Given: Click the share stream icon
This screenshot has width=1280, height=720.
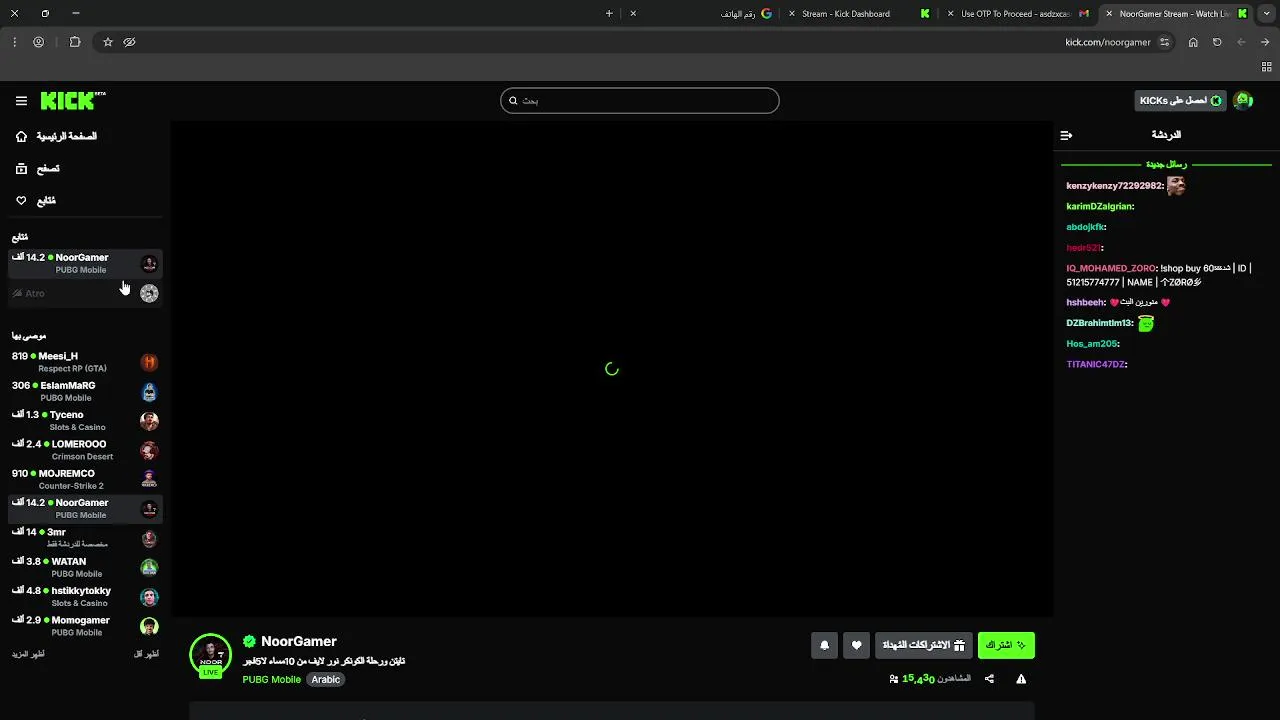Looking at the screenshot, I should coord(989,679).
